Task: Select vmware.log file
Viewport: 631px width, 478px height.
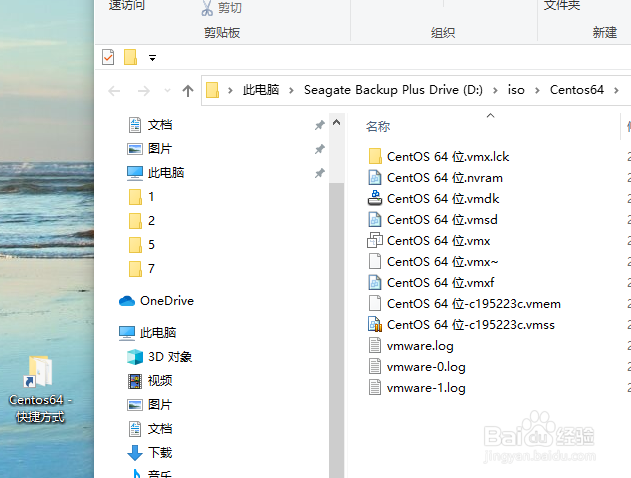Action: (x=411, y=346)
